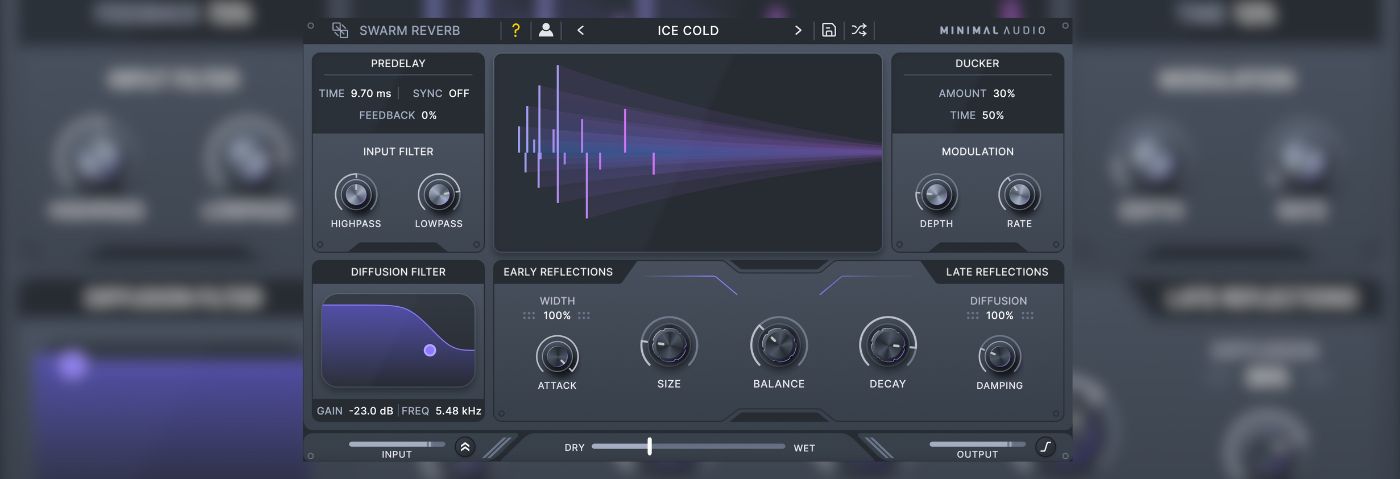This screenshot has width=1400, height=479.
Task: Click the DECAY knob
Action: (x=888, y=346)
